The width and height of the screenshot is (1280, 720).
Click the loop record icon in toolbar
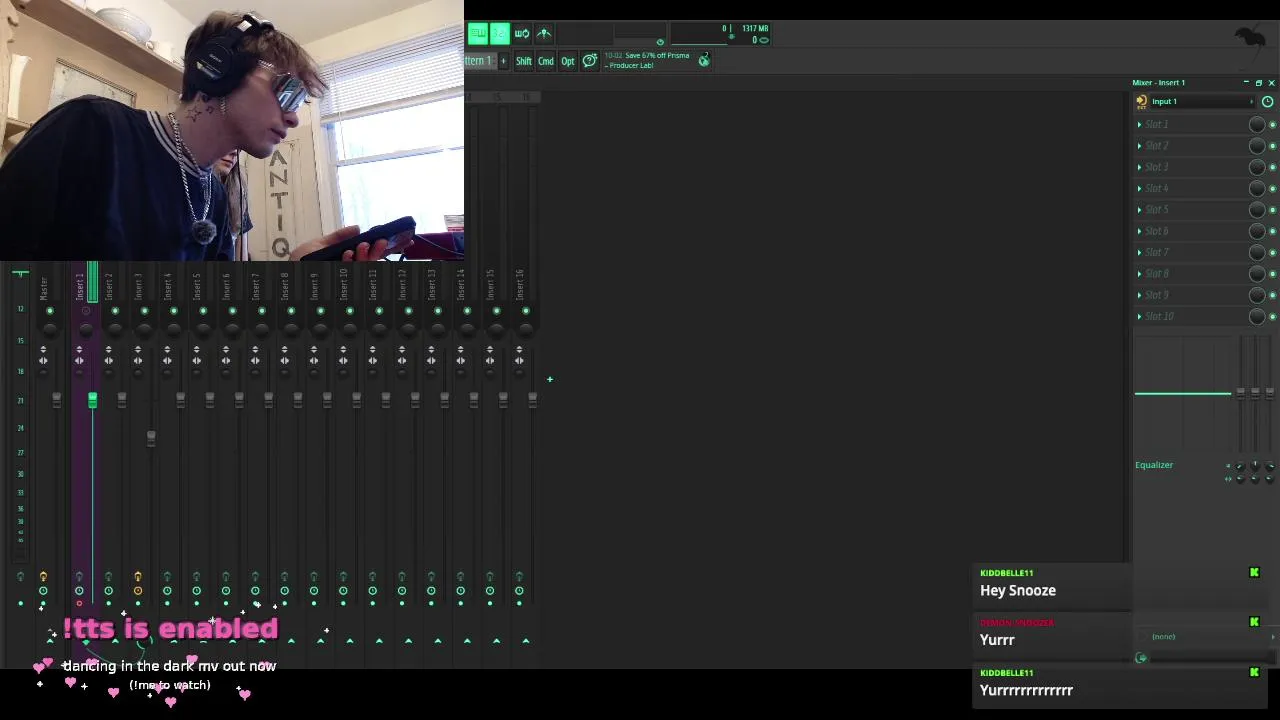[522, 34]
